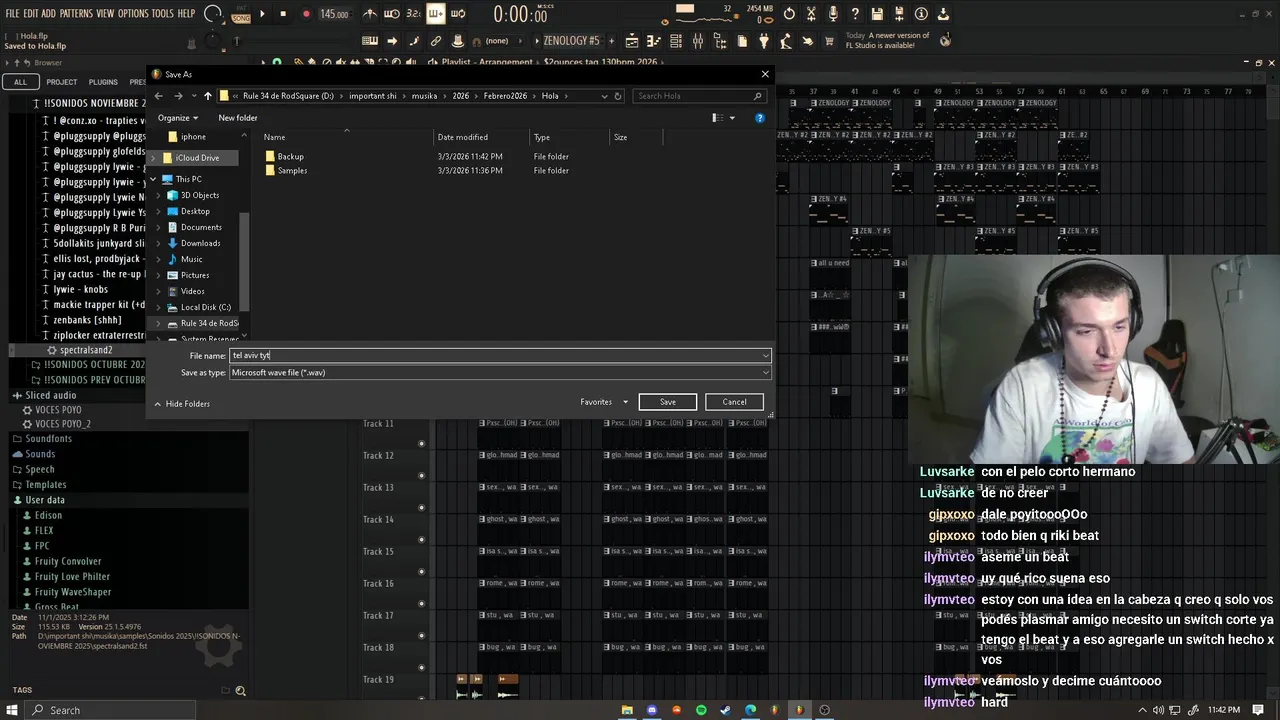This screenshot has height=720, width=1280.
Task: Click the red Record button
Action: click(x=305, y=14)
